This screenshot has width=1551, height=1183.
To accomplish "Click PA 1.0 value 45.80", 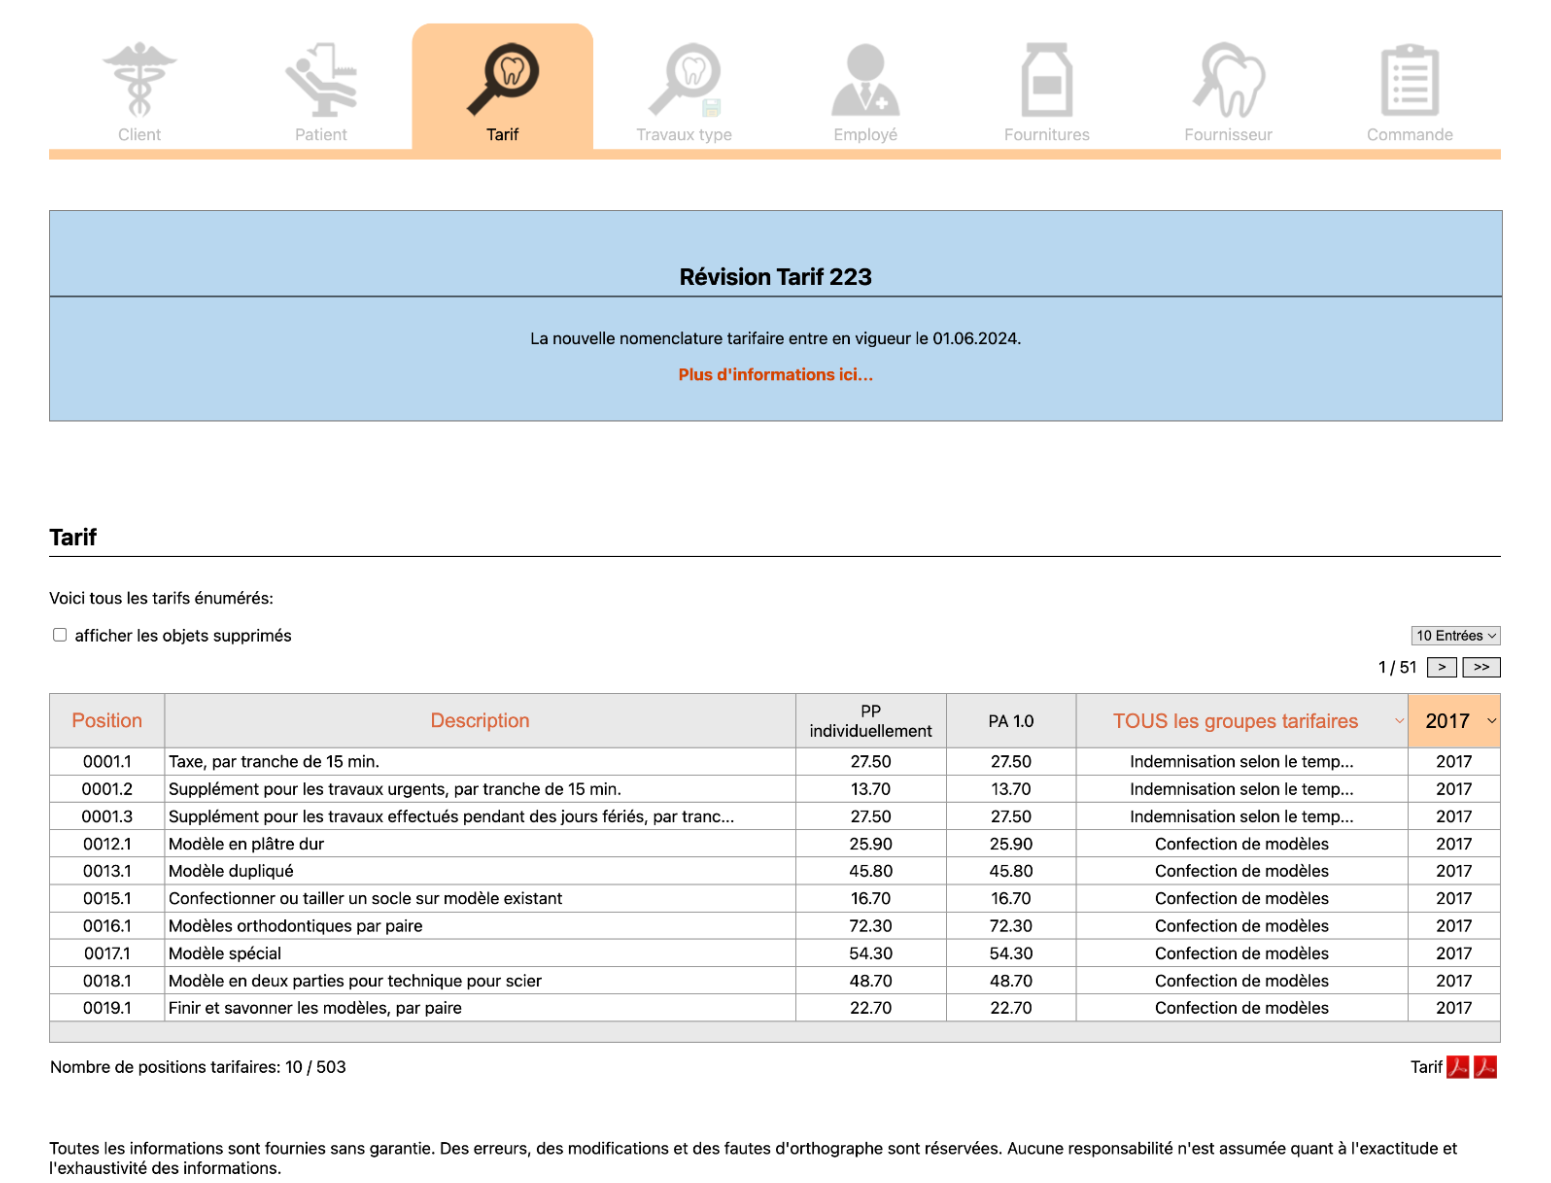I will click(1011, 871).
